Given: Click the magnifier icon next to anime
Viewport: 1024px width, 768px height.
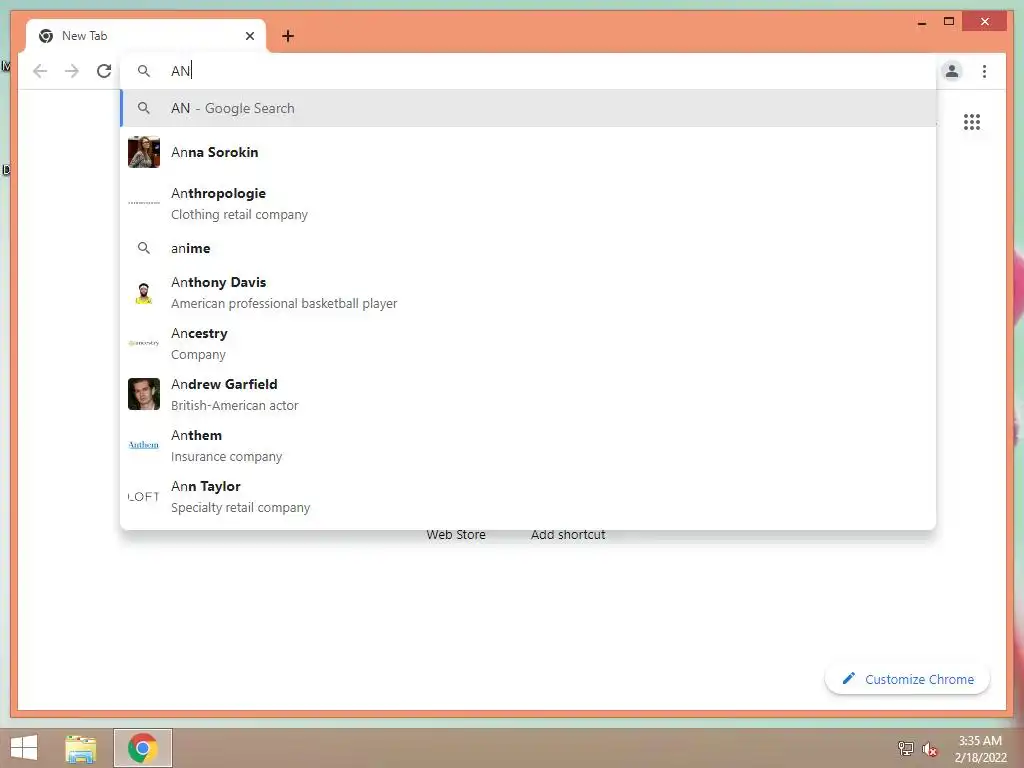Looking at the screenshot, I should click(x=144, y=248).
